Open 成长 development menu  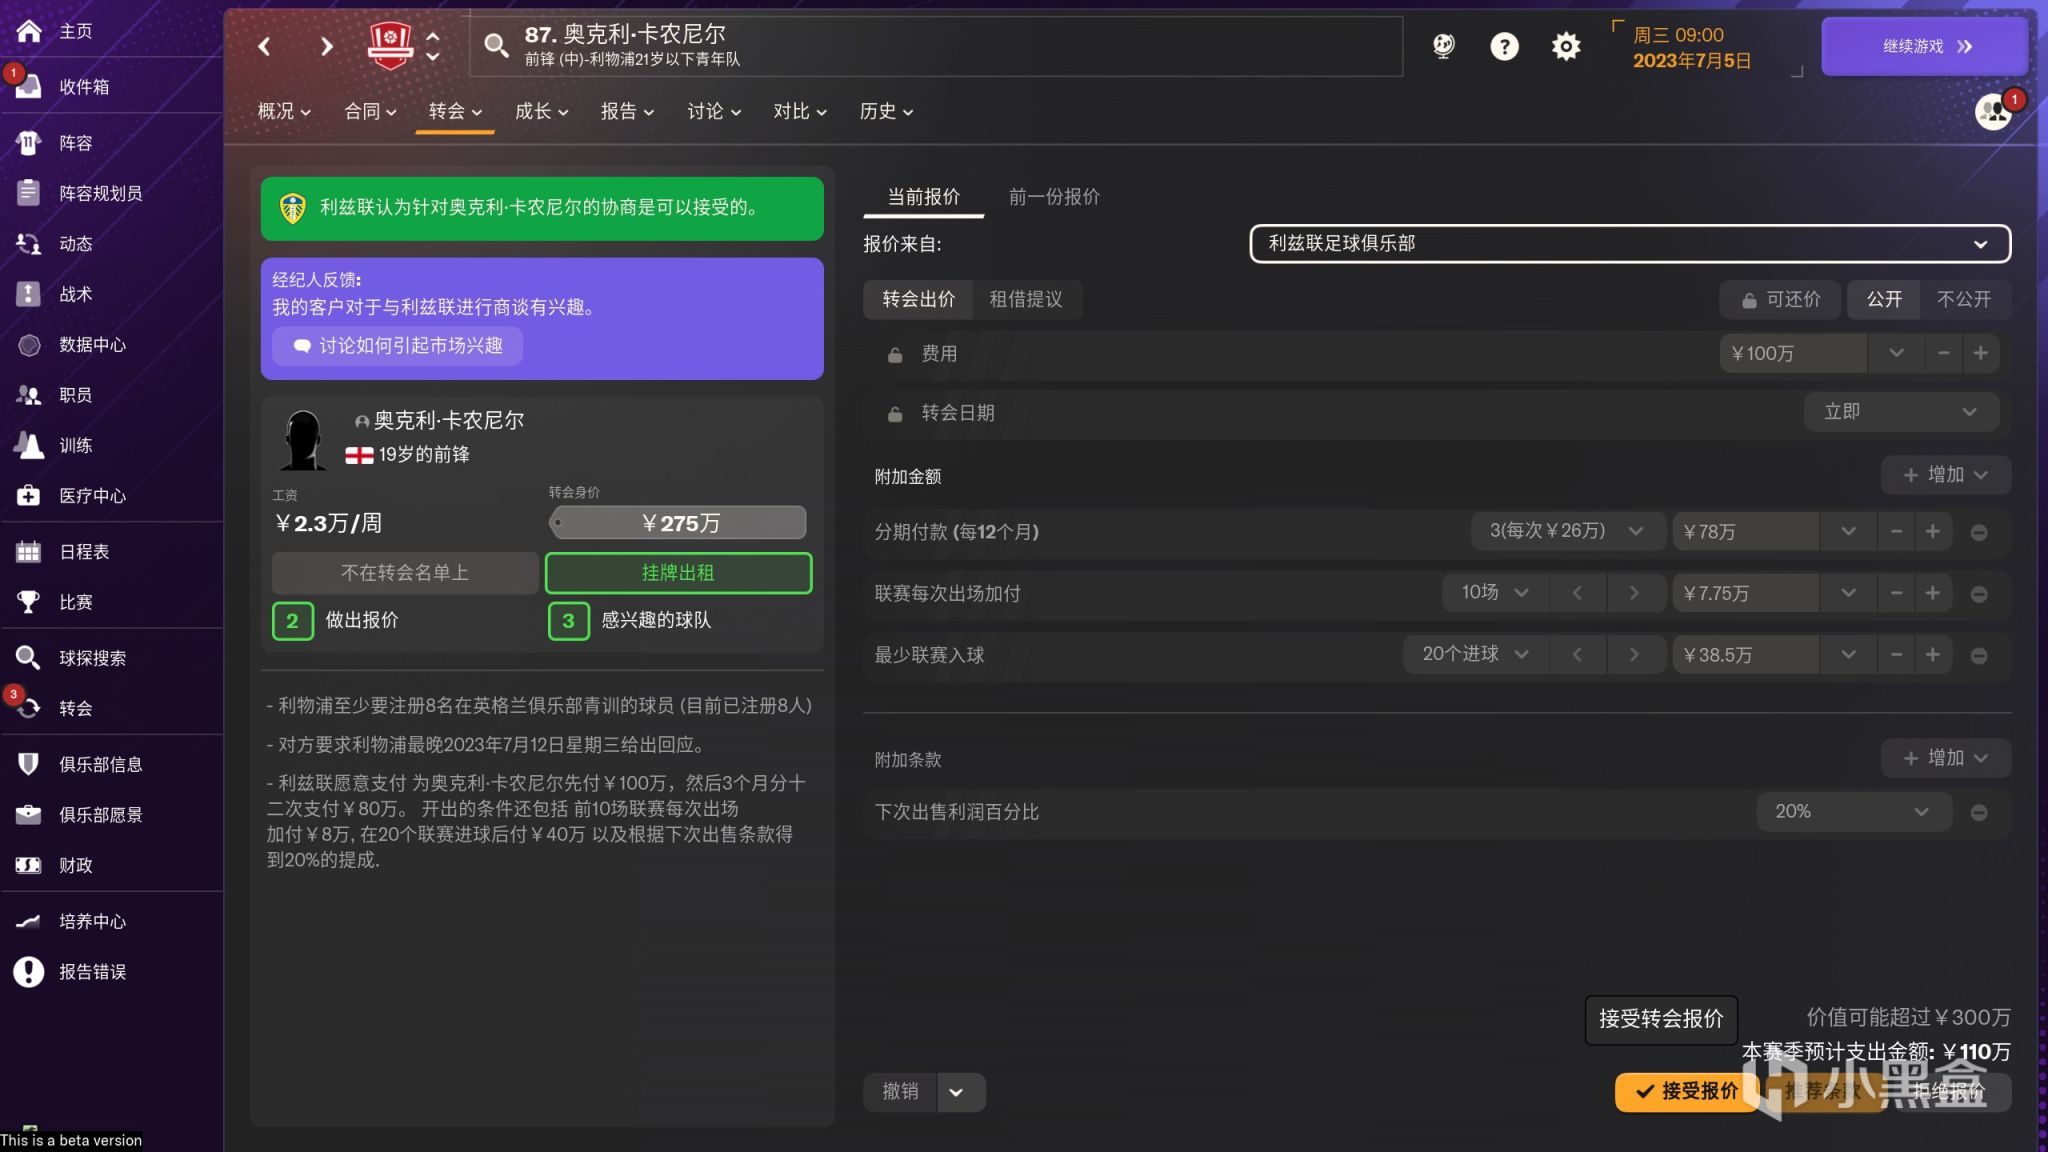[x=541, y=111]
